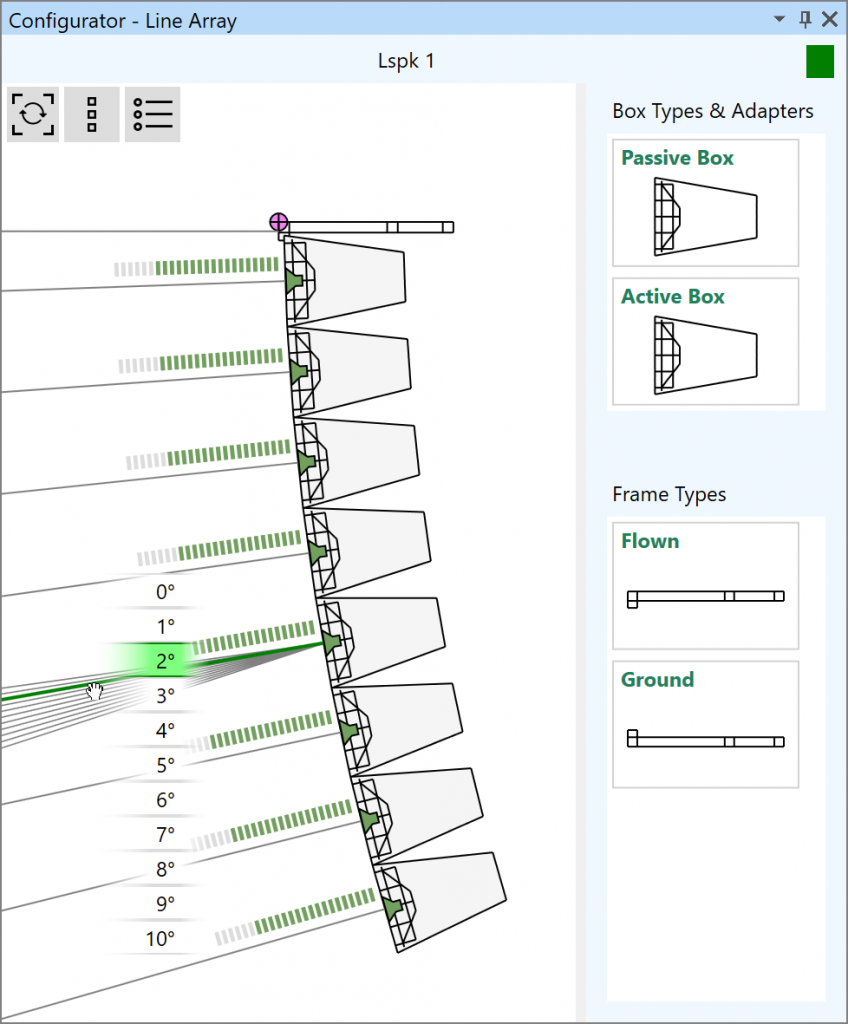Select the 7° angle option

click(165, 834)
